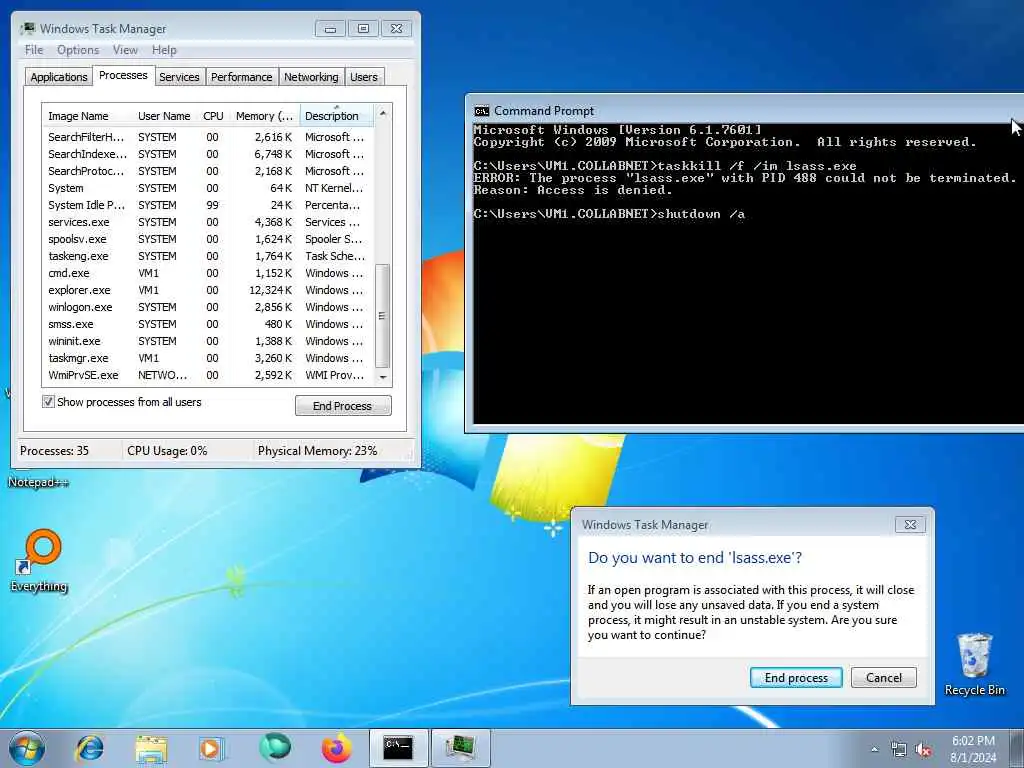Open Windows Media Player taskbar icon
This screenshot has width=1024, height=768.
(211, 748)
